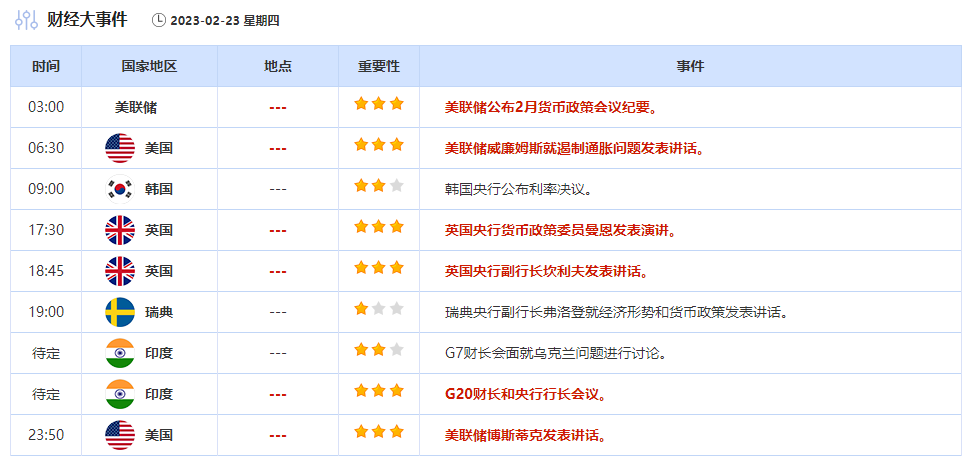The width and height of the screenshot is (969, 461).
Task: Click the 国家地区 column header
Action: click(149, 66)
